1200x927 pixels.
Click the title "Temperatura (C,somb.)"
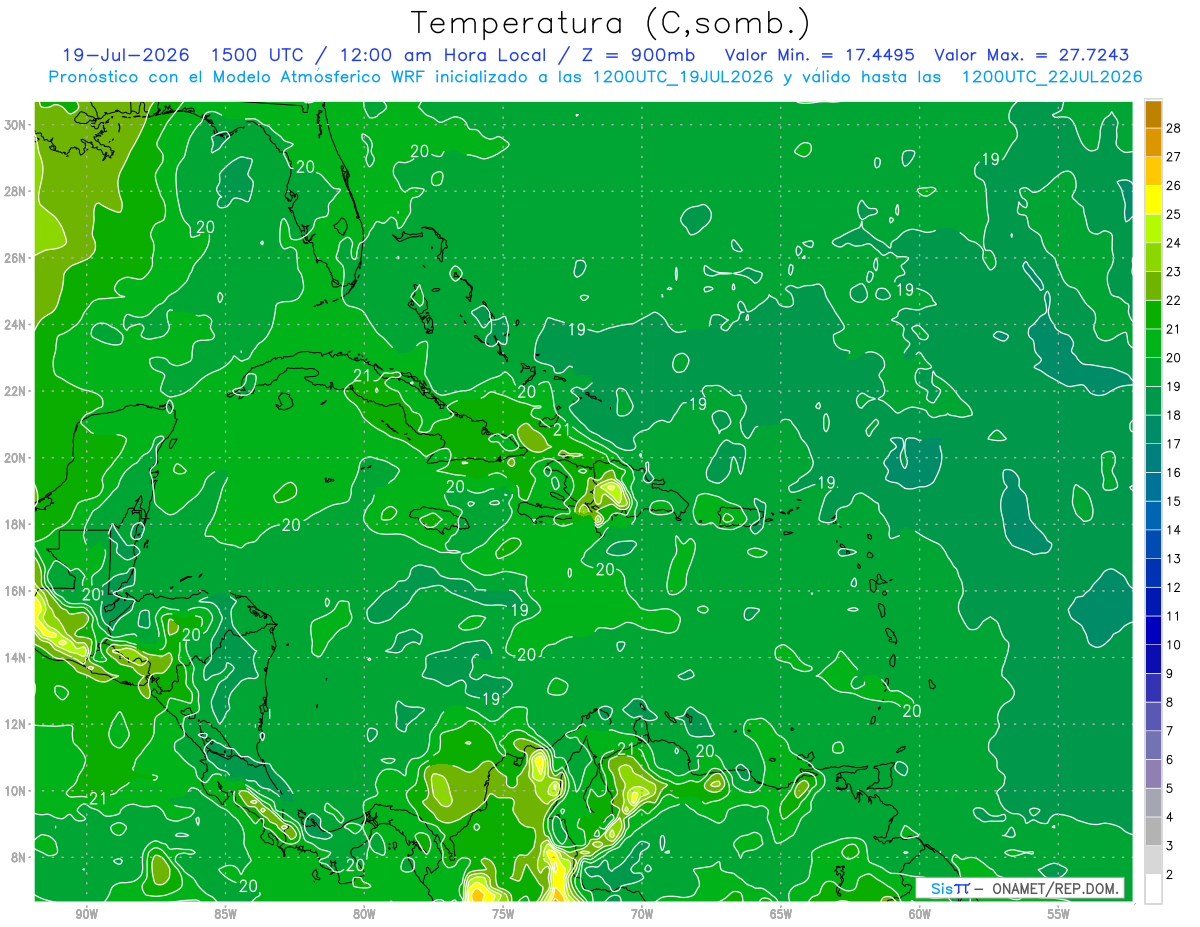click(611, 23)
